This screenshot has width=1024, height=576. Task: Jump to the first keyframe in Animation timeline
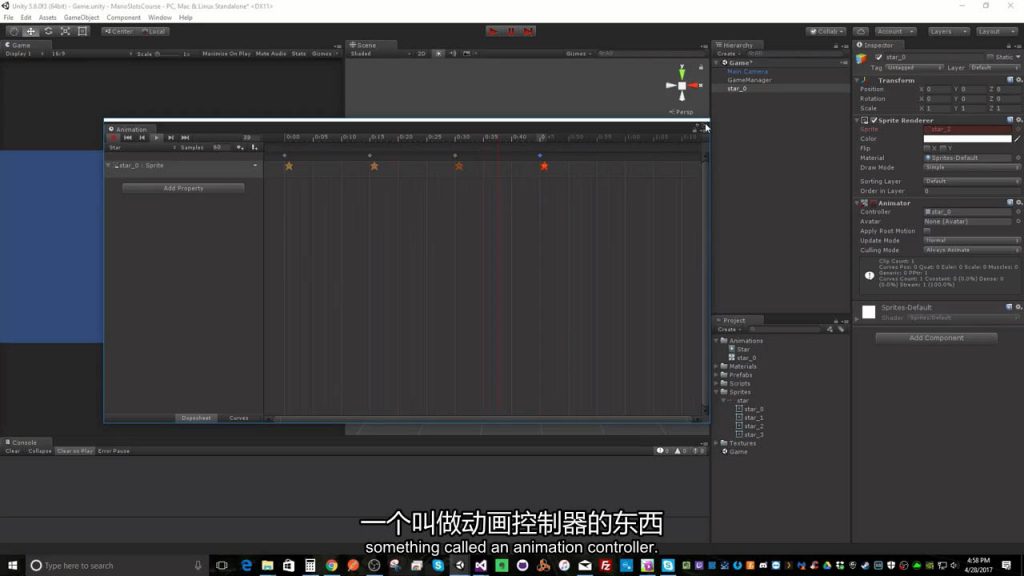pos(129,137)
